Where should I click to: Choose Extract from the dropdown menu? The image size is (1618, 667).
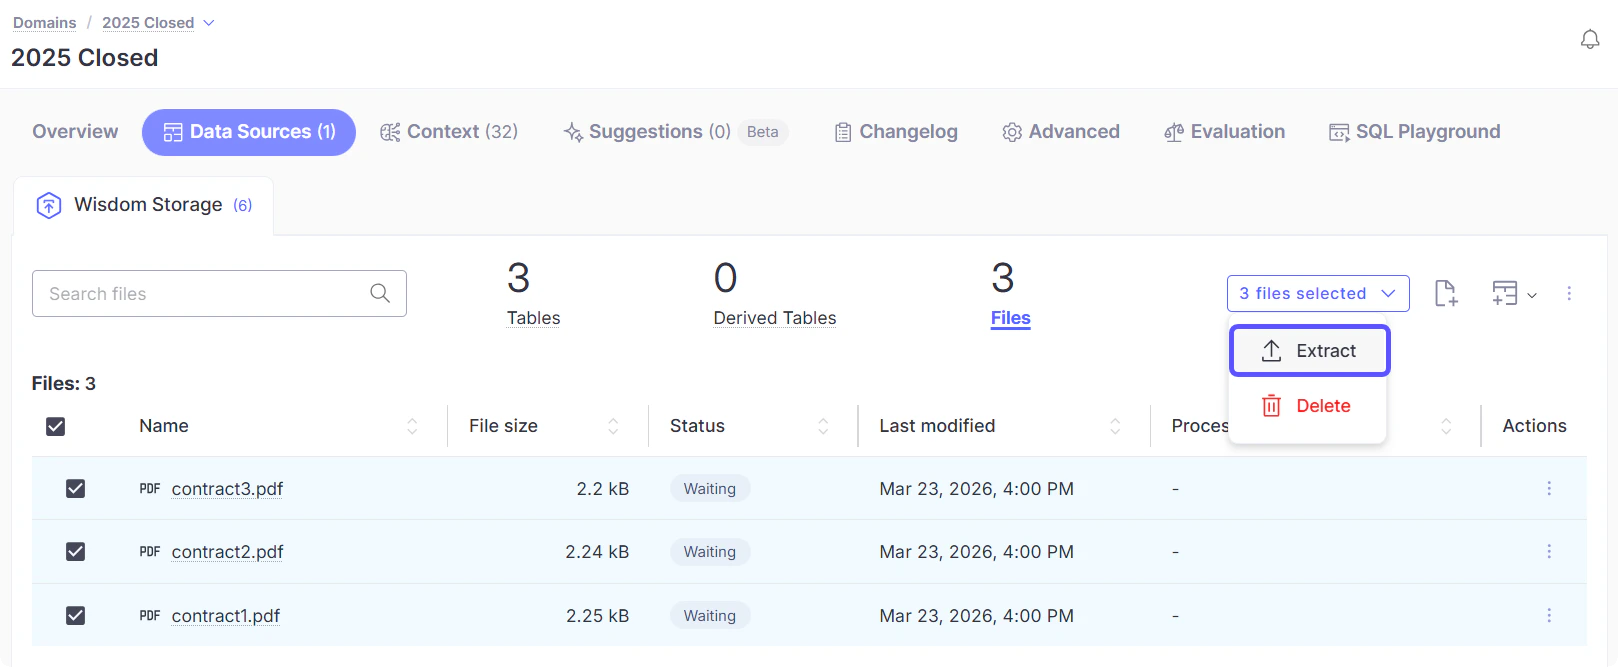[1309, 351]
